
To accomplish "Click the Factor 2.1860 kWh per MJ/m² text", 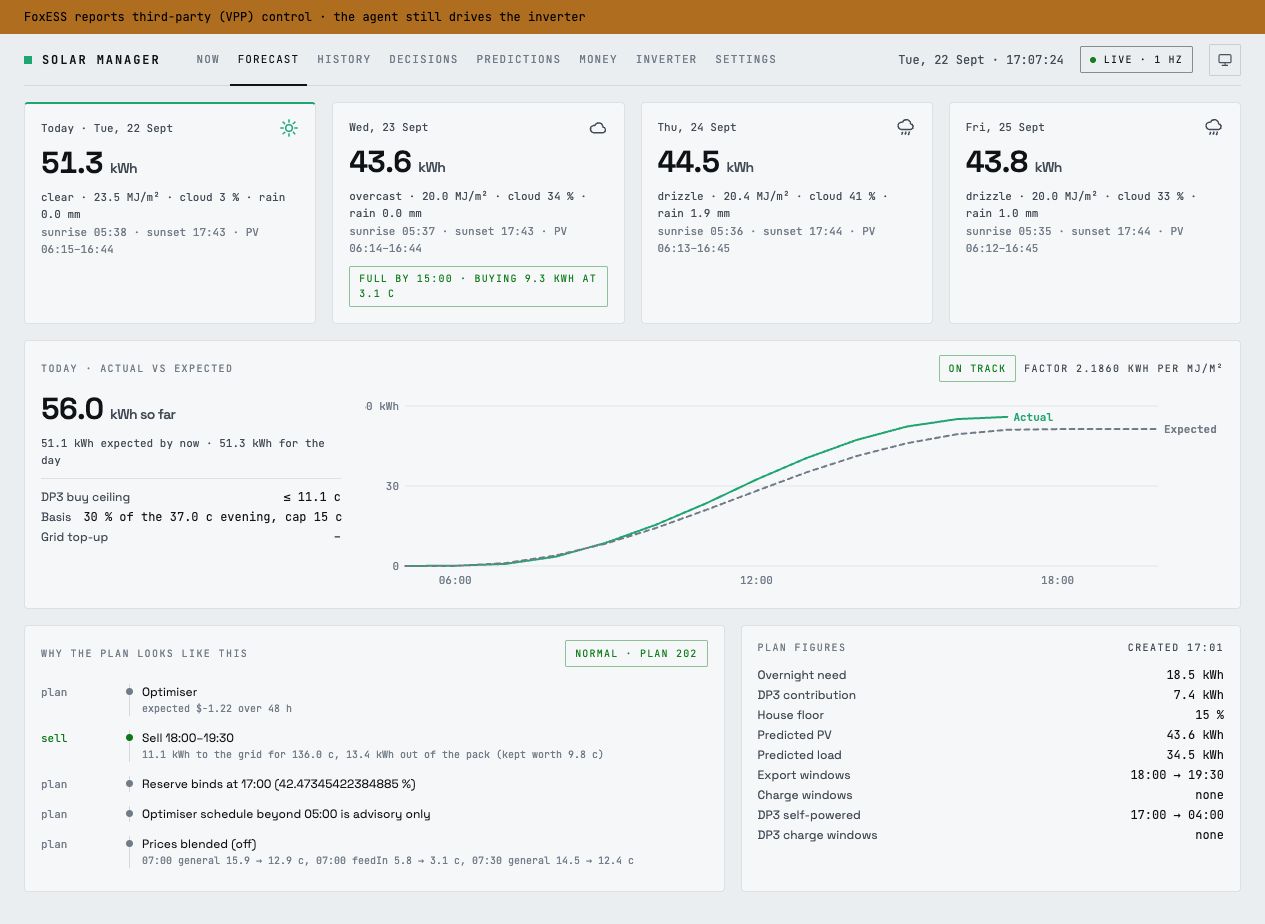I will pos(1124,369).
